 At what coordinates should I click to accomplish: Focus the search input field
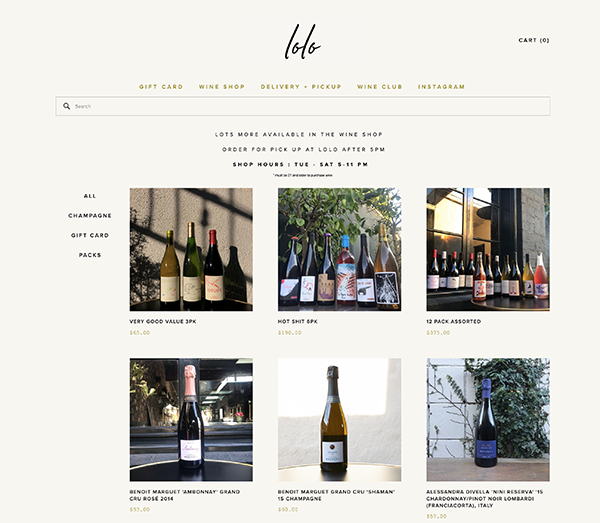pyautogui.click(x=303, y=106)
